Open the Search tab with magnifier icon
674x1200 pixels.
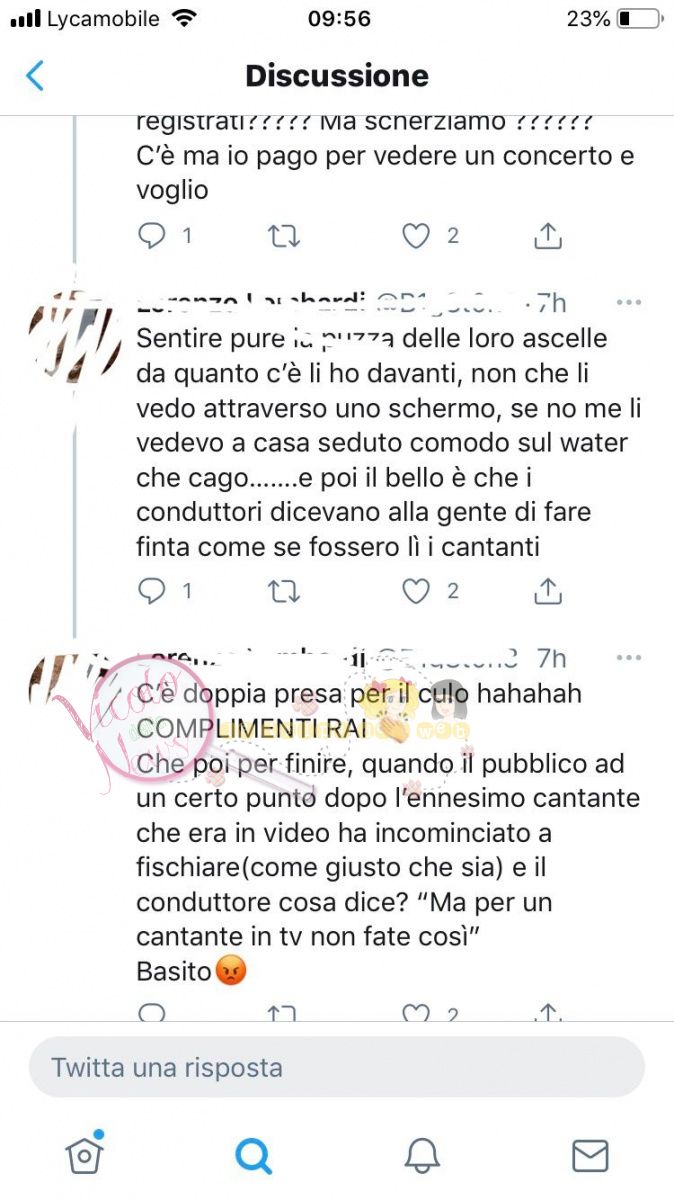click(253, 1155)
